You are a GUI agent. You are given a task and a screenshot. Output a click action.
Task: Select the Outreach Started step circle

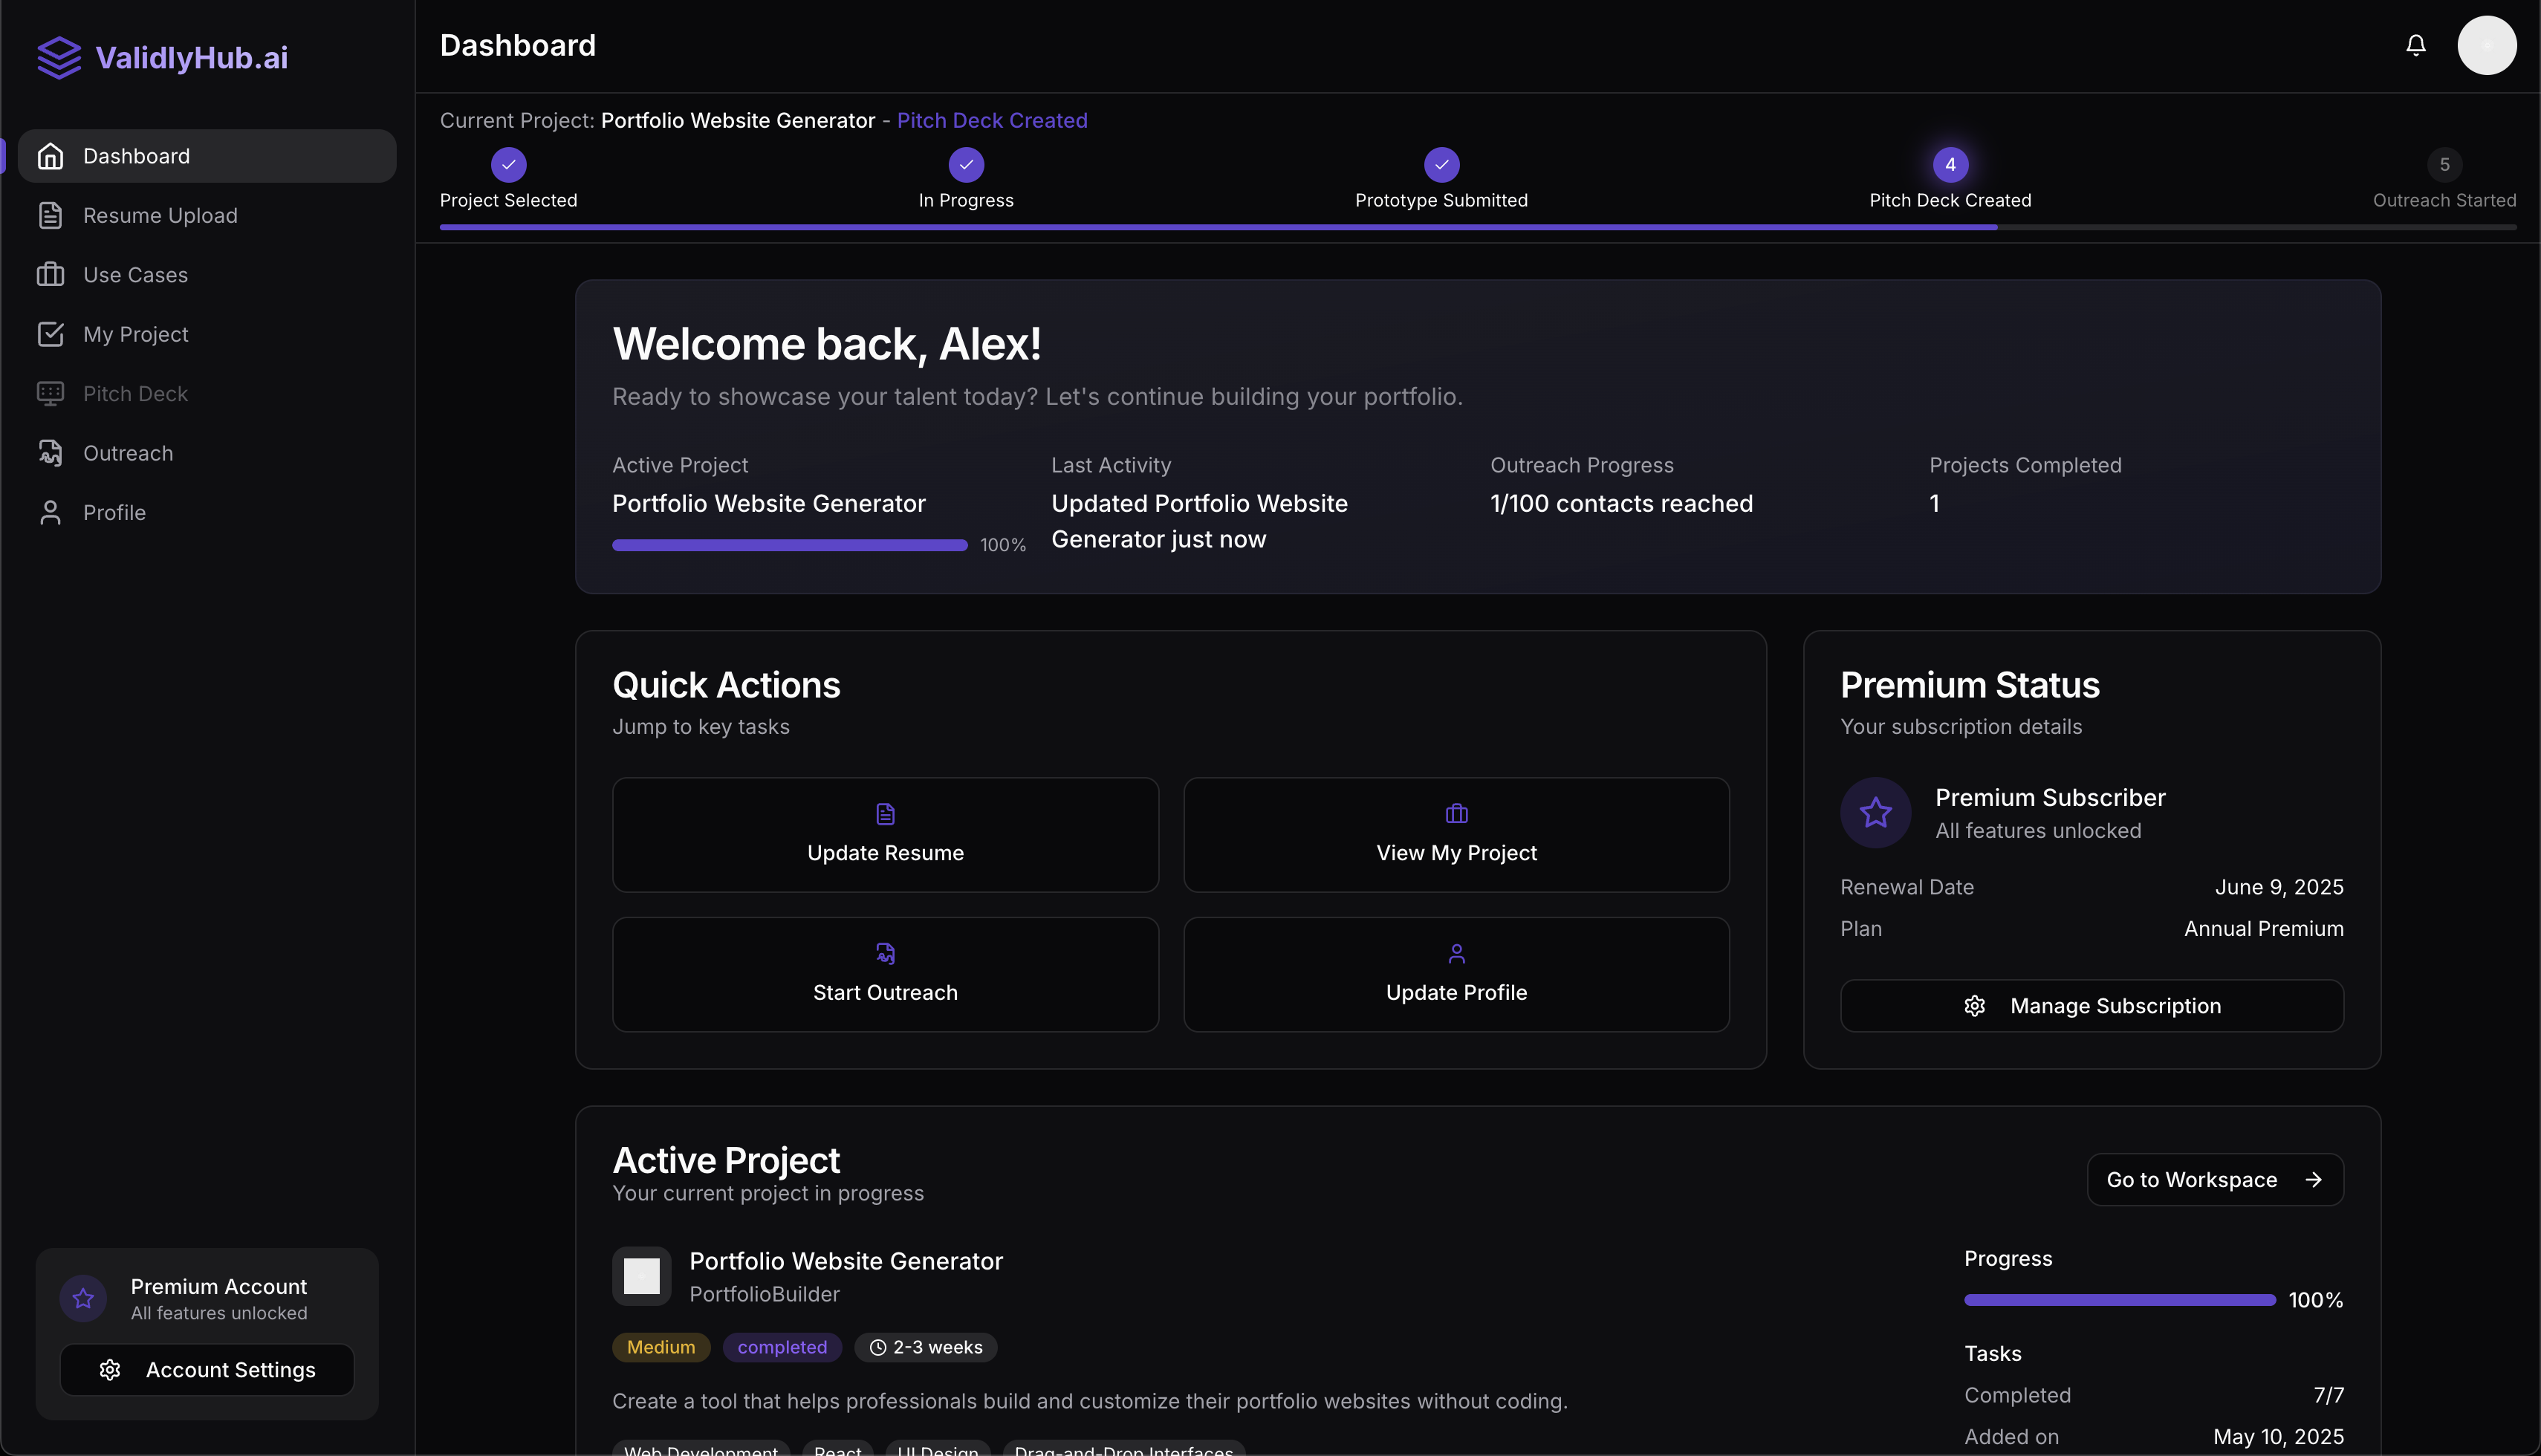2444,164
